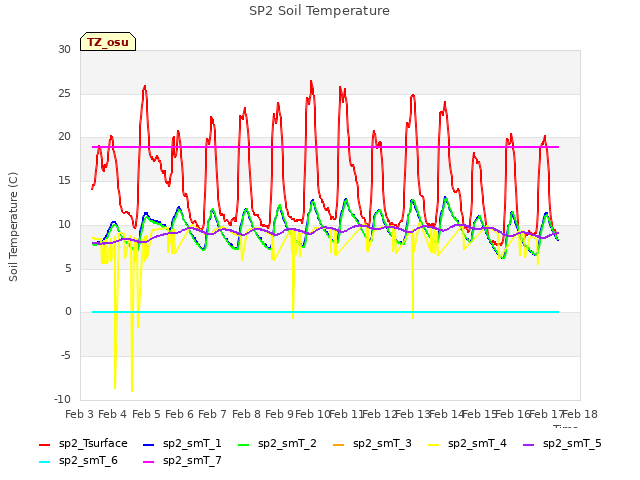Click the Soil Temperature (C) axis label

pyautogui.click(x=13, y=227)
